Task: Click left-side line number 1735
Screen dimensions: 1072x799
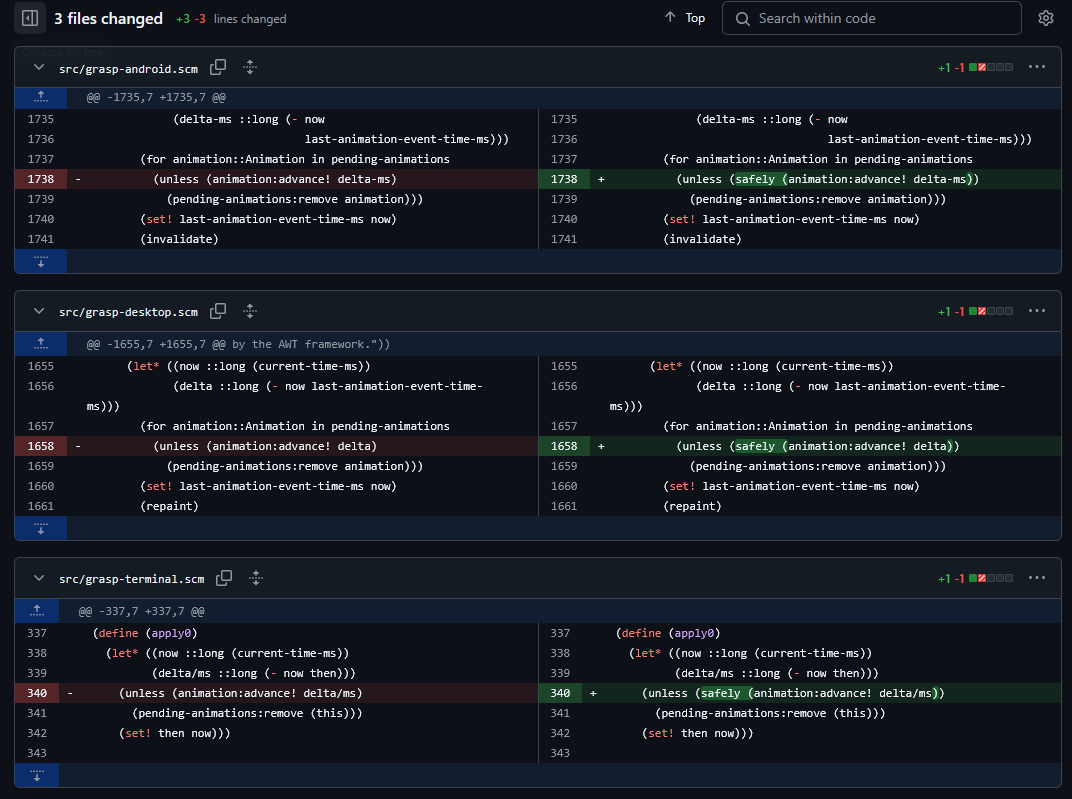Action: [41, 119]
